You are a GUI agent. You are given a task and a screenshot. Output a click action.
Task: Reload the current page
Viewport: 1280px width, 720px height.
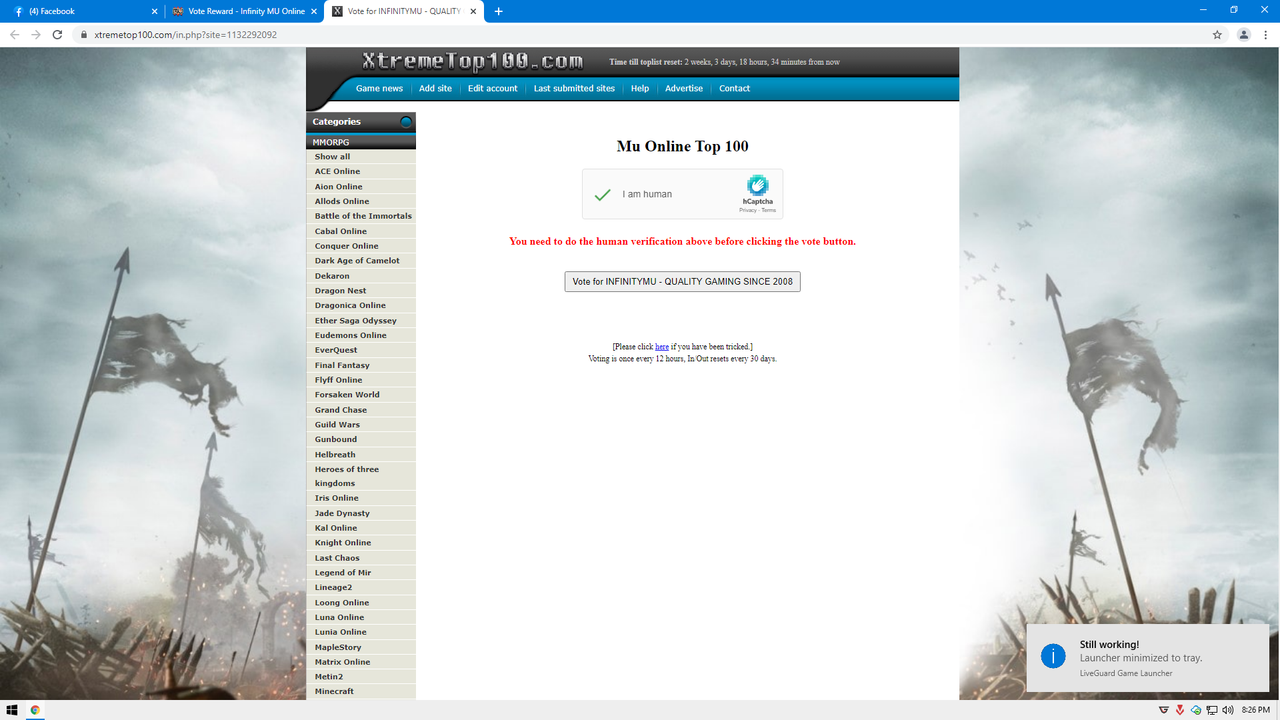pos(58,34)
